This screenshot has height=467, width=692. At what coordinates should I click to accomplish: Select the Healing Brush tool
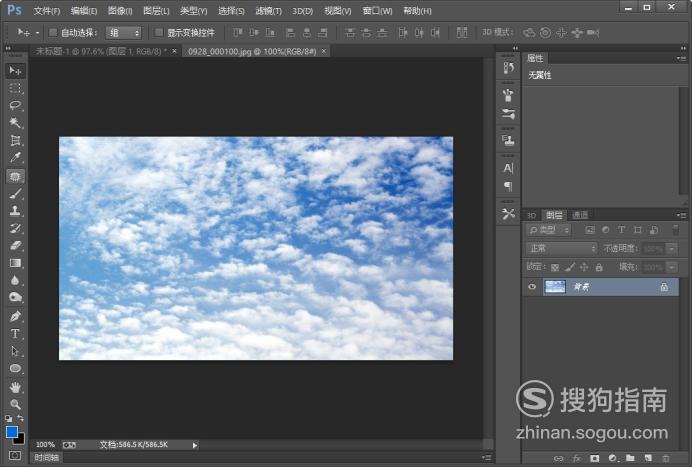pyautogui.click(x=15, y=176)
